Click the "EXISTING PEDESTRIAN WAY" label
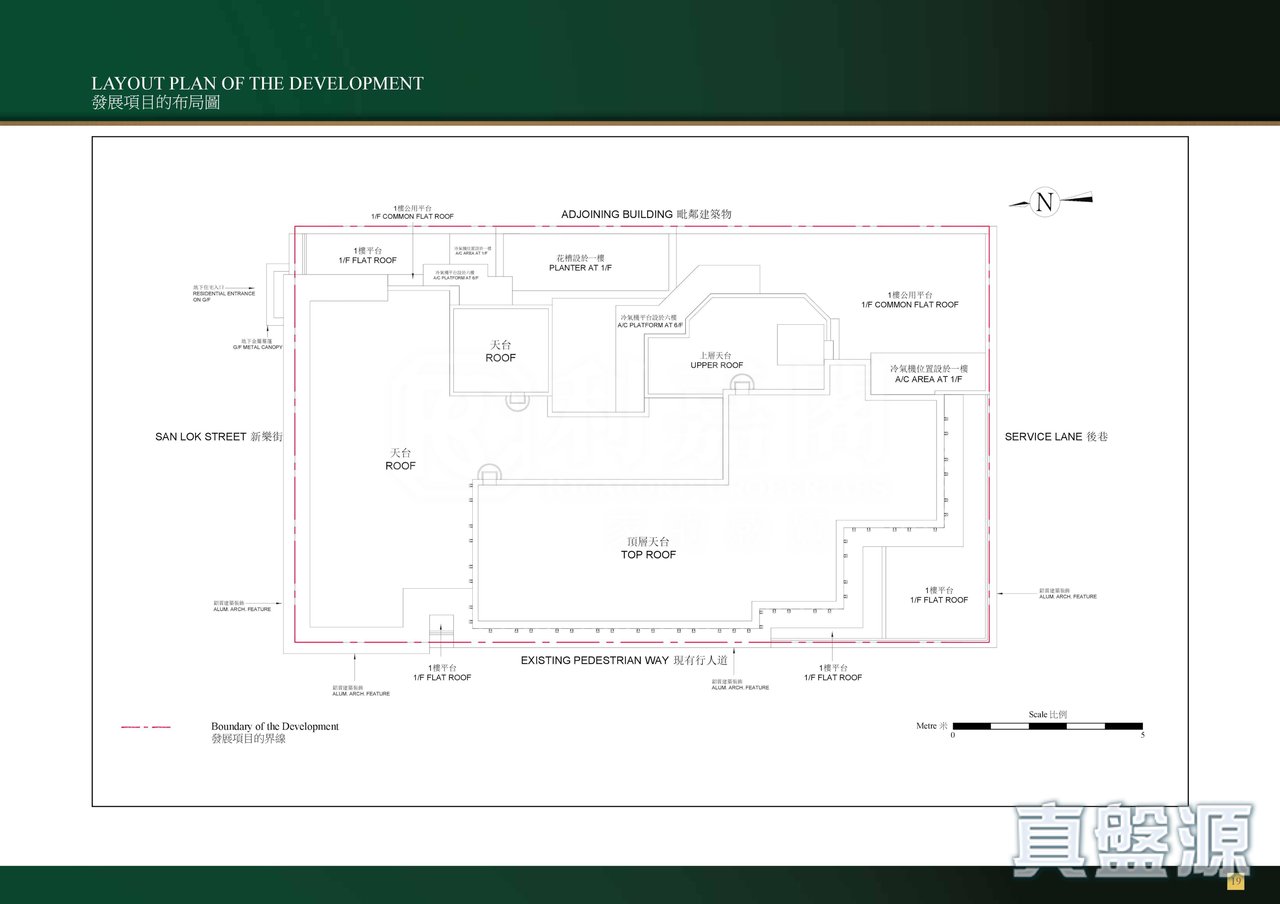Viewport: 1280px width, 904px height. point(595,661)
